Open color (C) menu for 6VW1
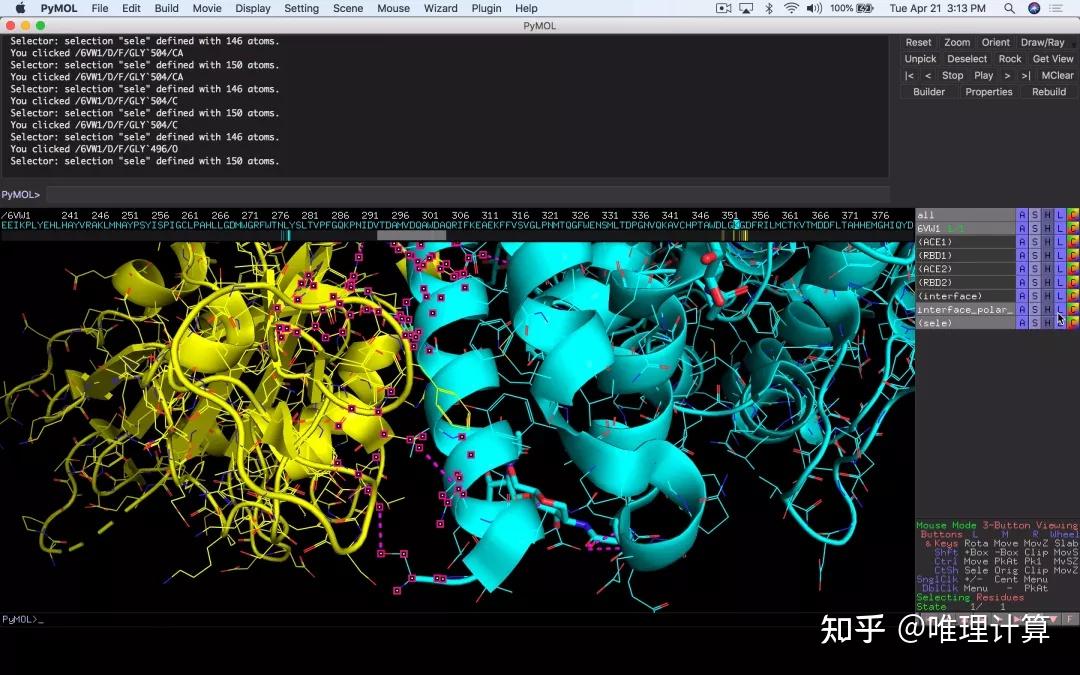Image resolution: width=1080 pixels, height=675 pixels. coord(1073,229)
